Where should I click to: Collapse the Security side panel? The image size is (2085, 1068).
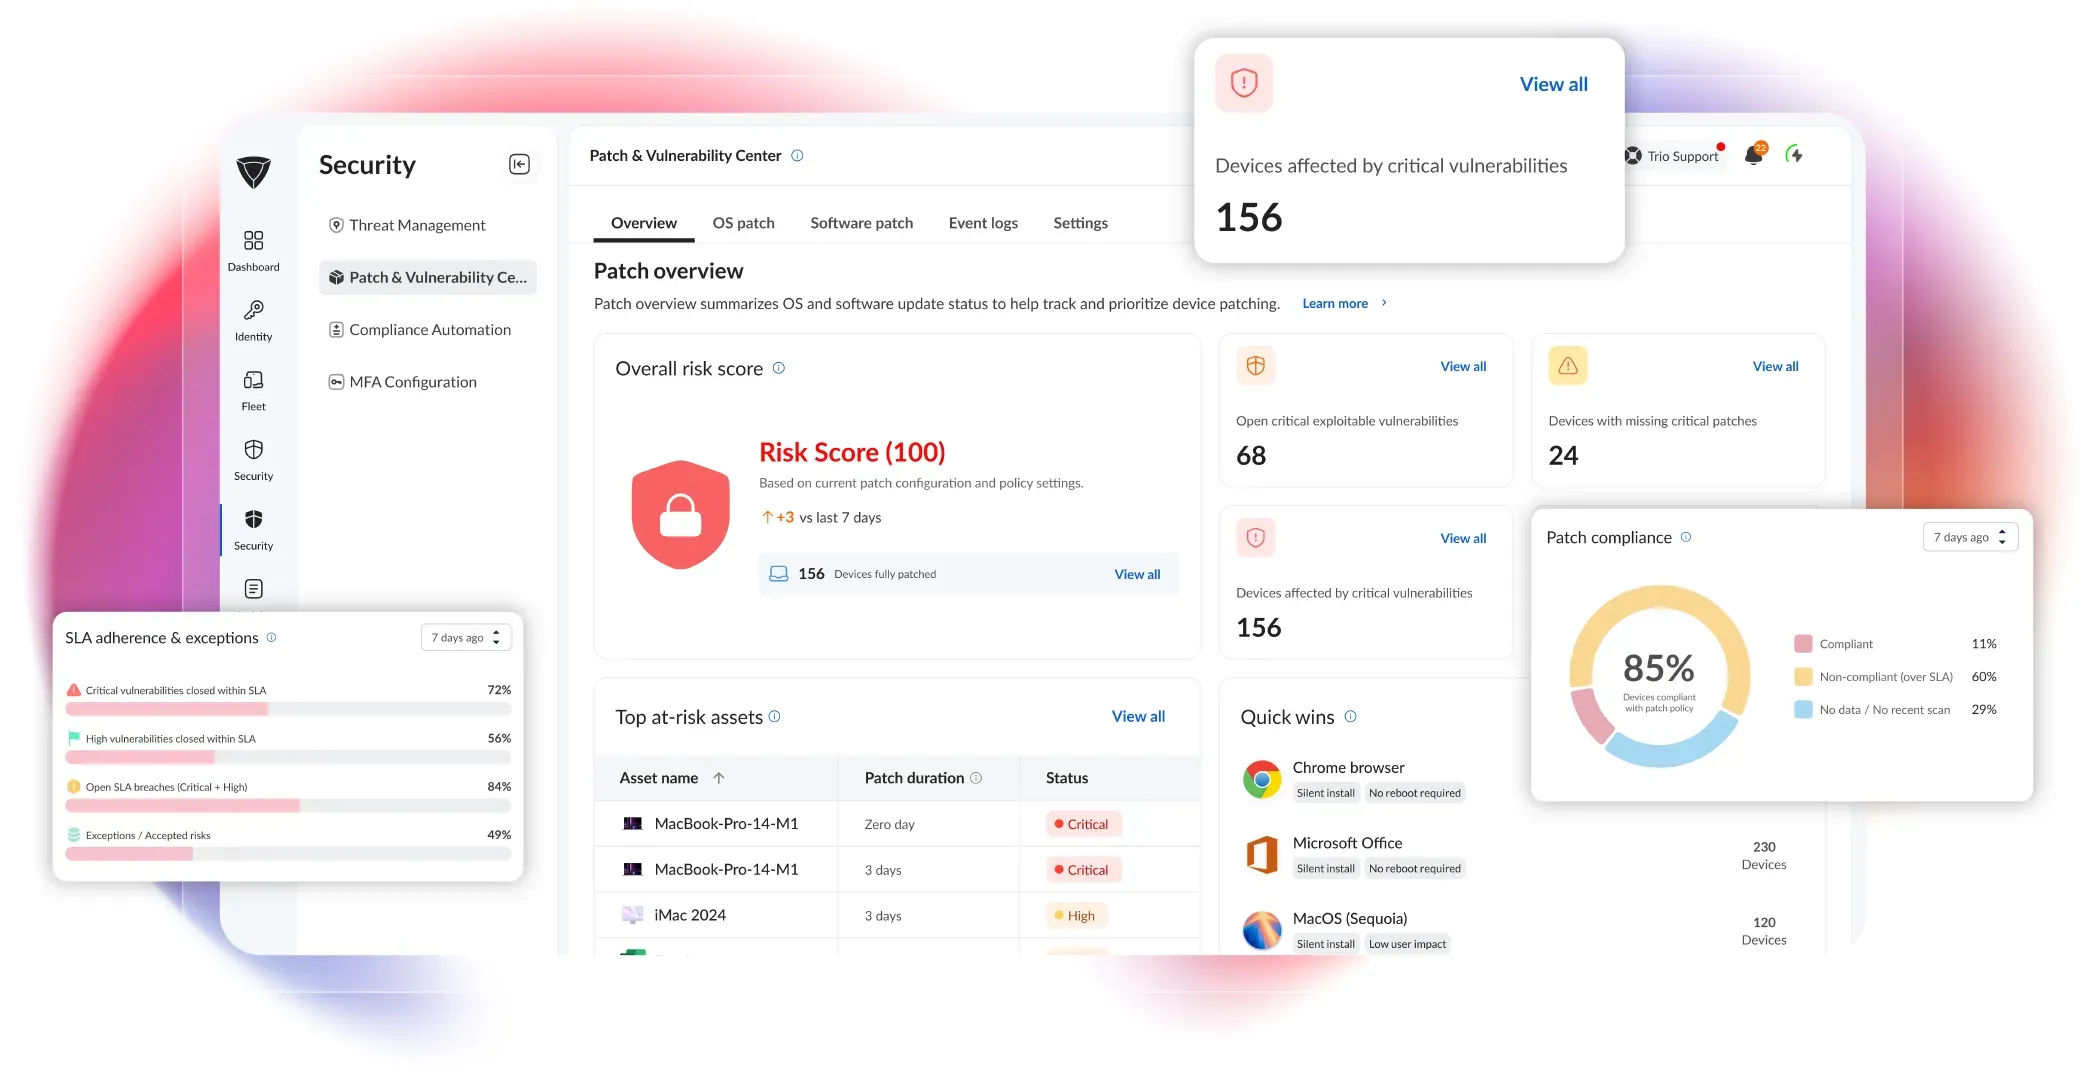tap(519, 164)
